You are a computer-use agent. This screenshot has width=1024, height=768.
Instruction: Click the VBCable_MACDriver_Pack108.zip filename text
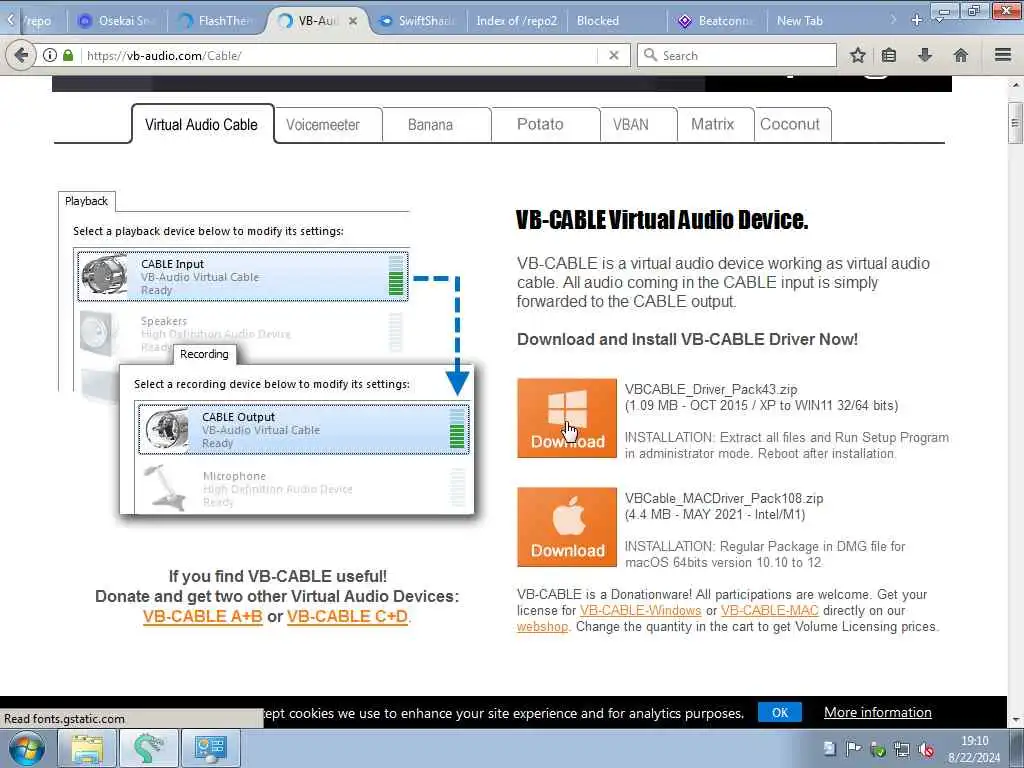coord(724,499)
